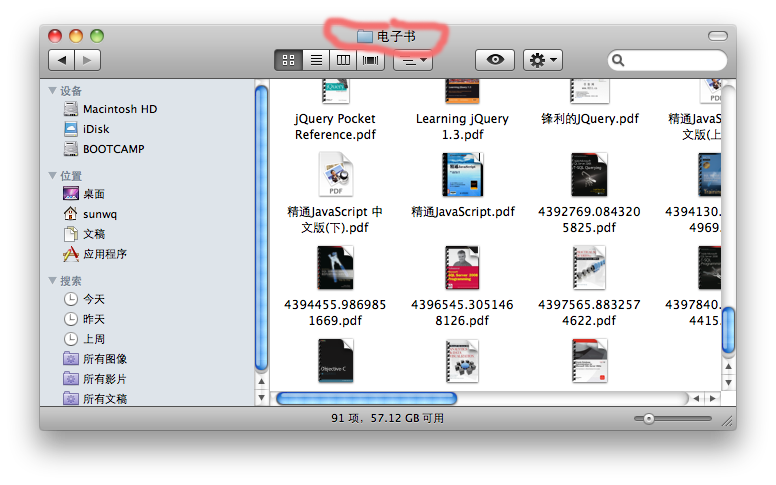Viewport: 776px width, 485px height.
Task: Collapse the 设备 section
Action: pyautogui.click(x=52, y=91)
